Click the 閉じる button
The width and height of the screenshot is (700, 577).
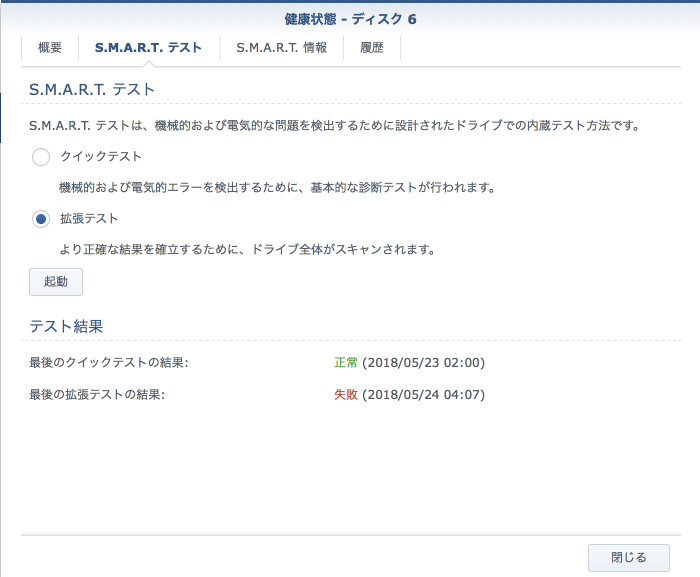pos(629,558)
